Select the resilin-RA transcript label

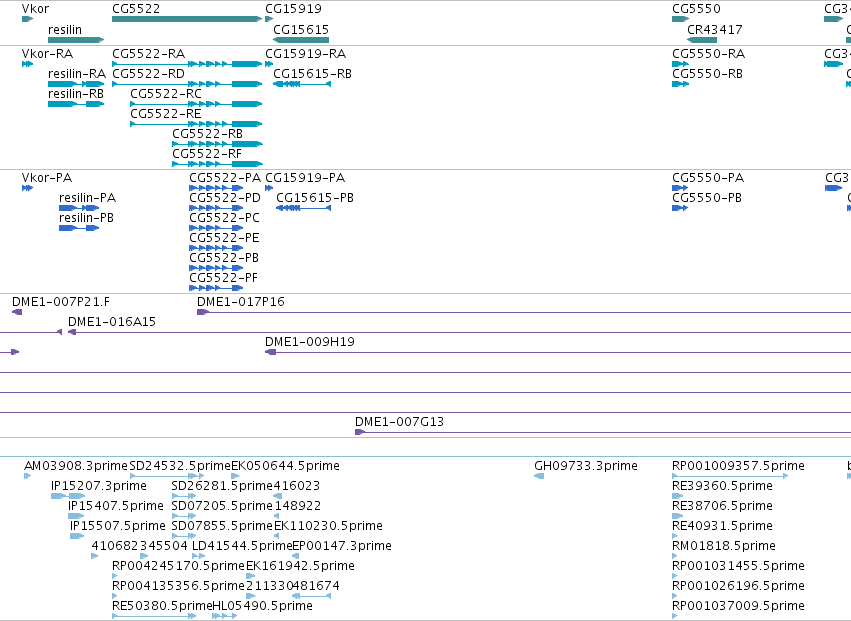[77, 73]
